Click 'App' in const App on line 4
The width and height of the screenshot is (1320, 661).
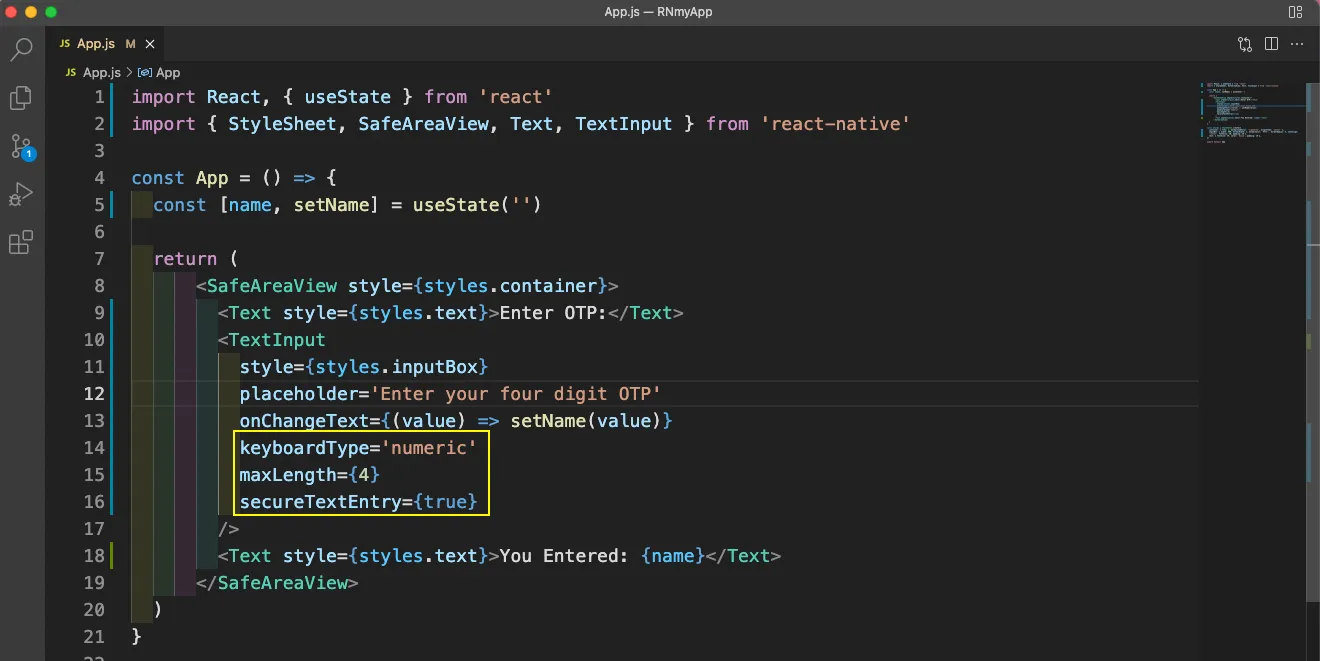click(x=212, y=178)
